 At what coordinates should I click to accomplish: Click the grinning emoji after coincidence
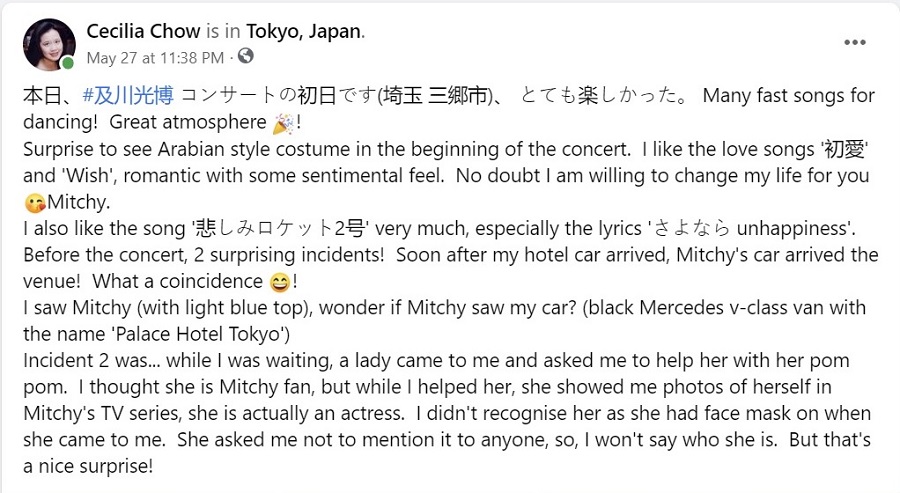(280, 282)
